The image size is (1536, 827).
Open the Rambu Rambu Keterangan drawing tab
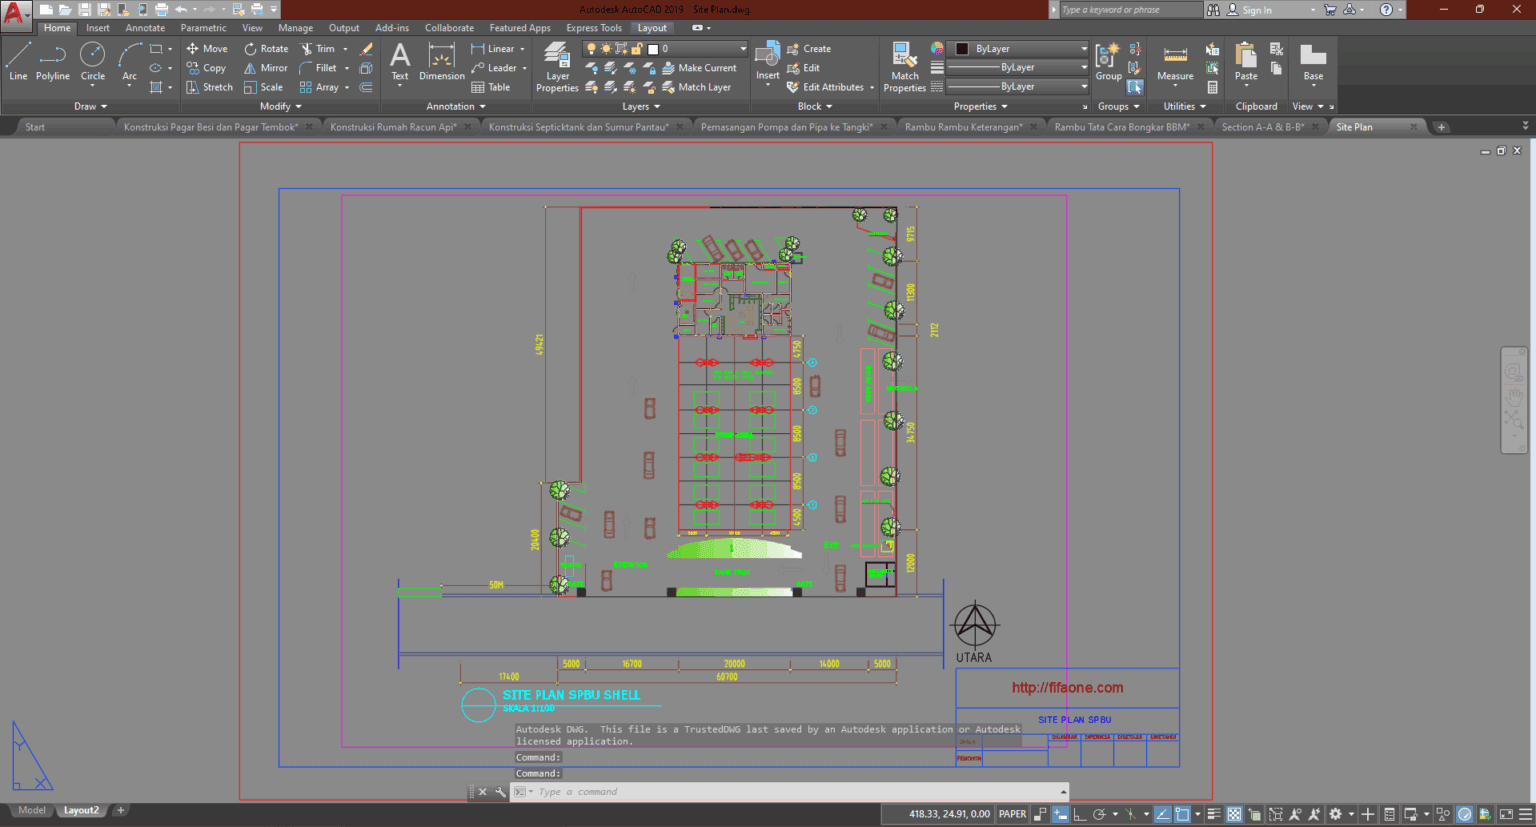click(x=966, y=126)
